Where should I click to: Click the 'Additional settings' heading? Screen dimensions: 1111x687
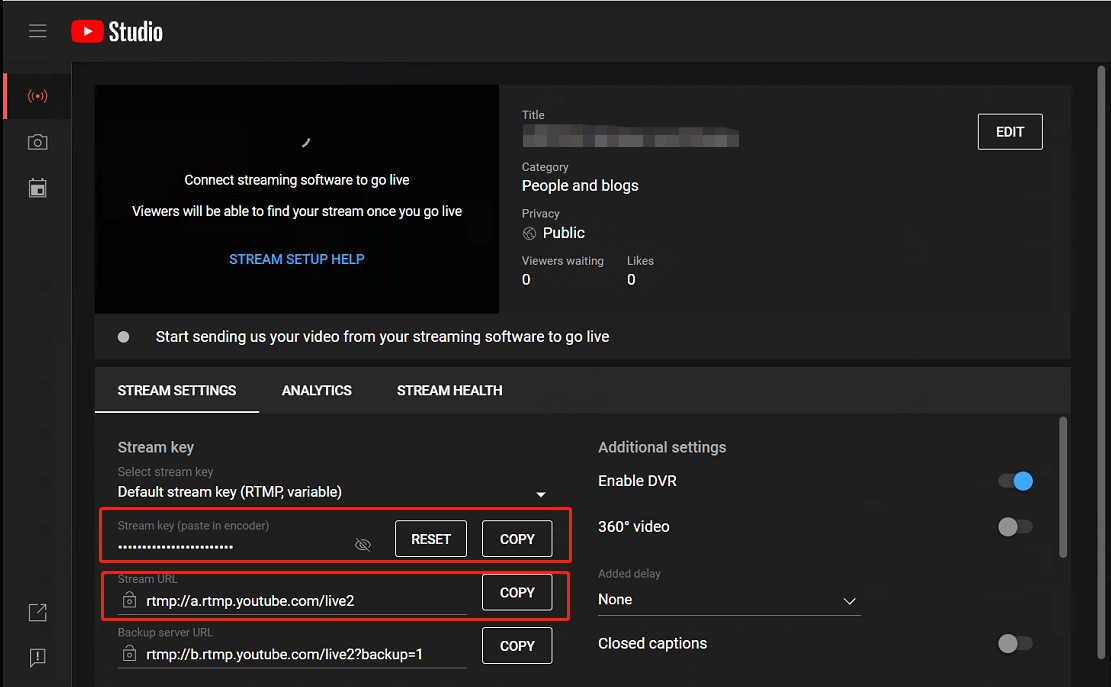tap(662, 447)
